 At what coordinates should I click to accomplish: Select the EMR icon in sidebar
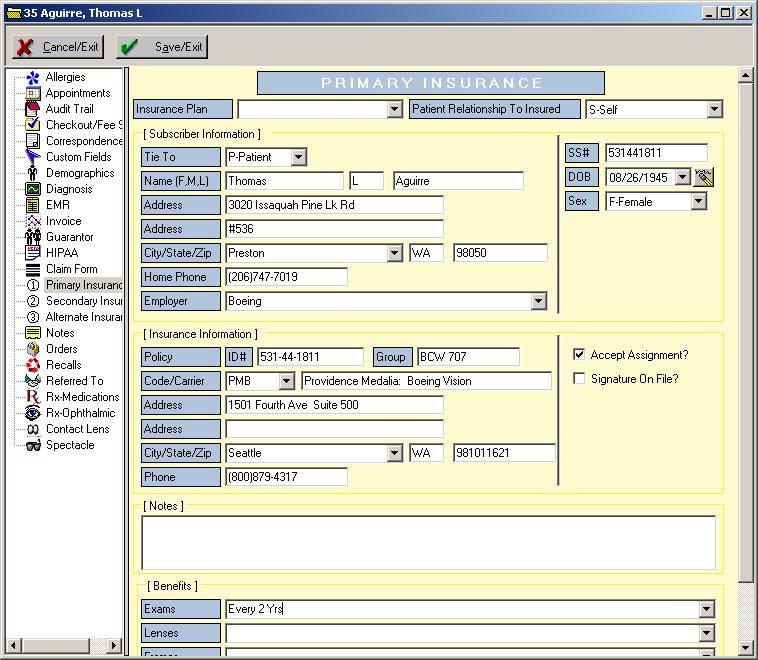[x=33, y=205]
